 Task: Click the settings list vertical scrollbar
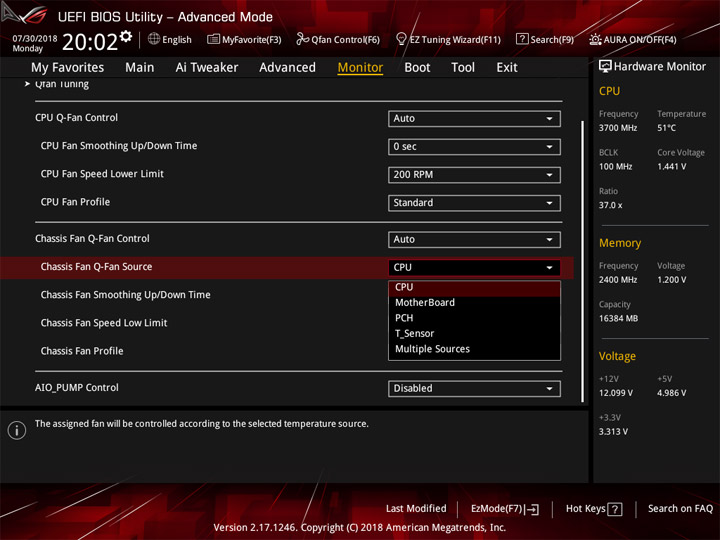[x=583, y=261]
